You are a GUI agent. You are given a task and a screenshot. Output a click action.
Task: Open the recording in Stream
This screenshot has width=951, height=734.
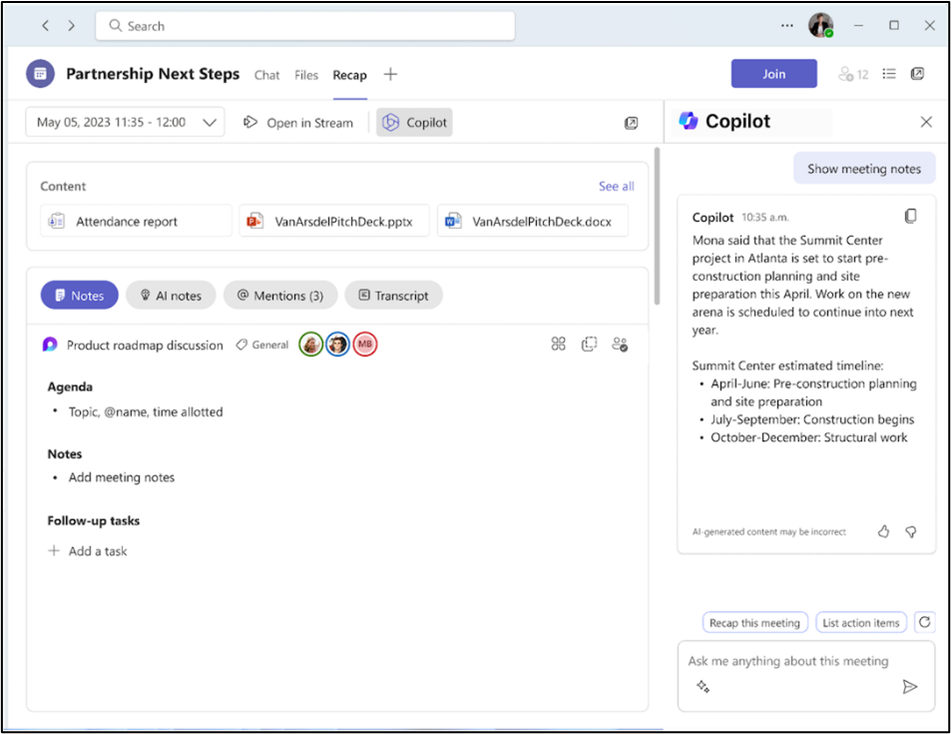298,123
